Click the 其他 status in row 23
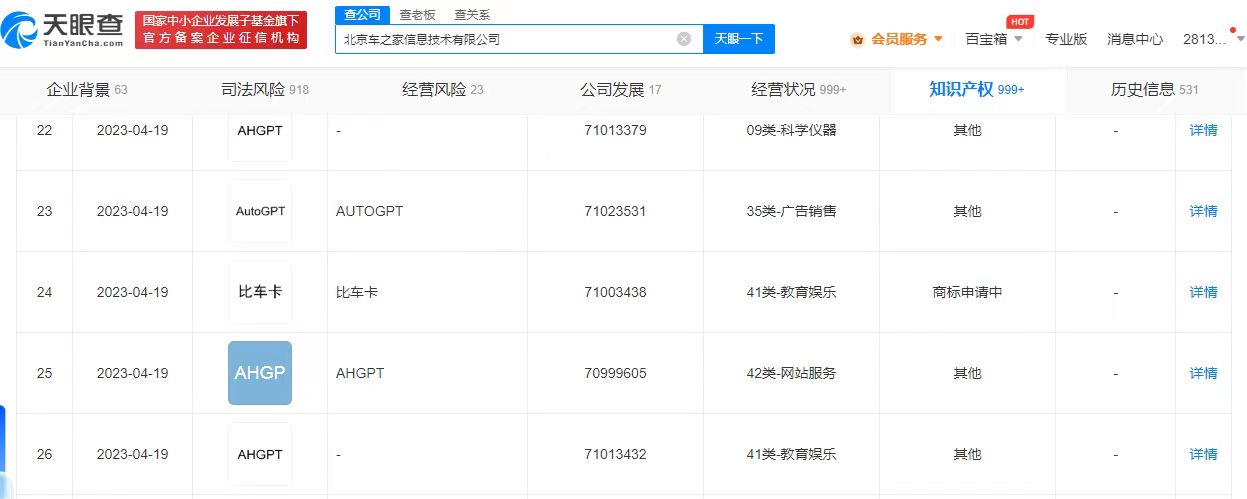Screen dimensions: 1247x499 pyautogui.click(x=967, y=211)
